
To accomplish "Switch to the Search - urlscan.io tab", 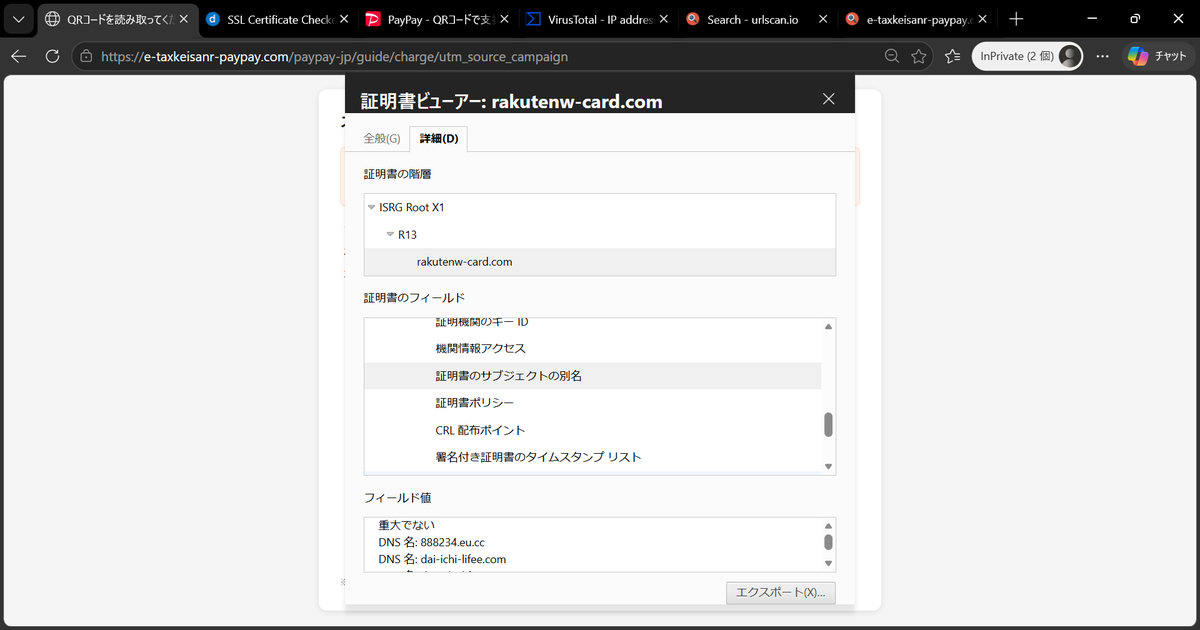I will (756, 19).
